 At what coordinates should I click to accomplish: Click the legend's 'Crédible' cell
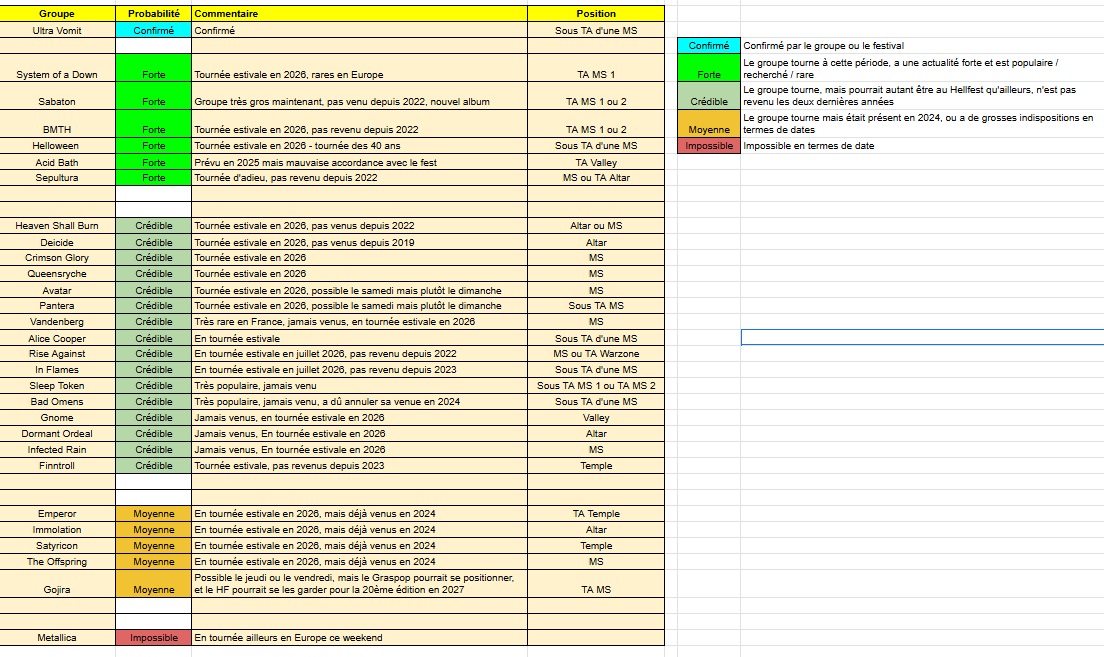click(708, 96)
